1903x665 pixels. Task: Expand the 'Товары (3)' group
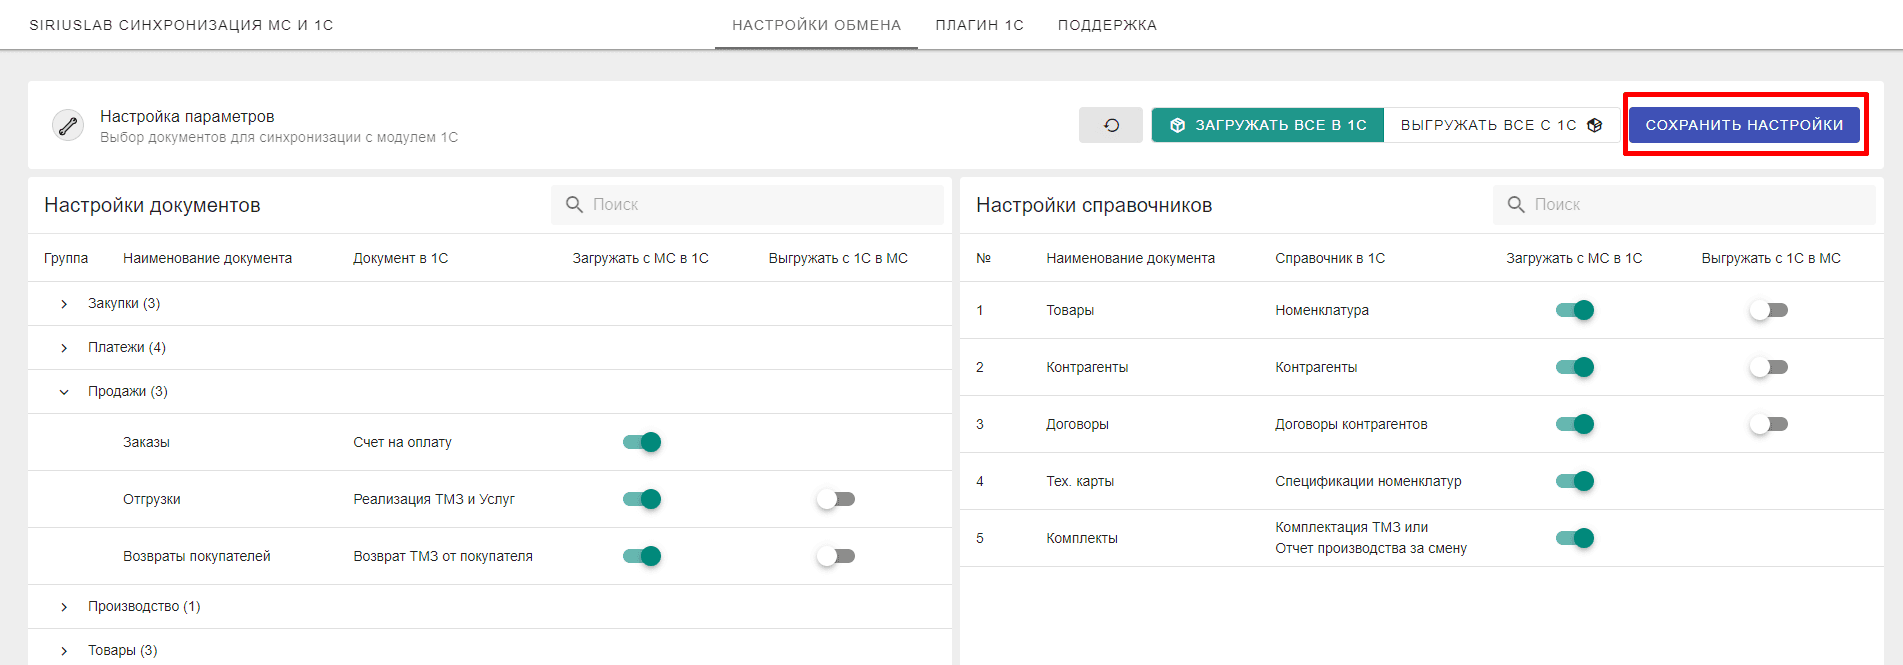[x=64, y=651]
